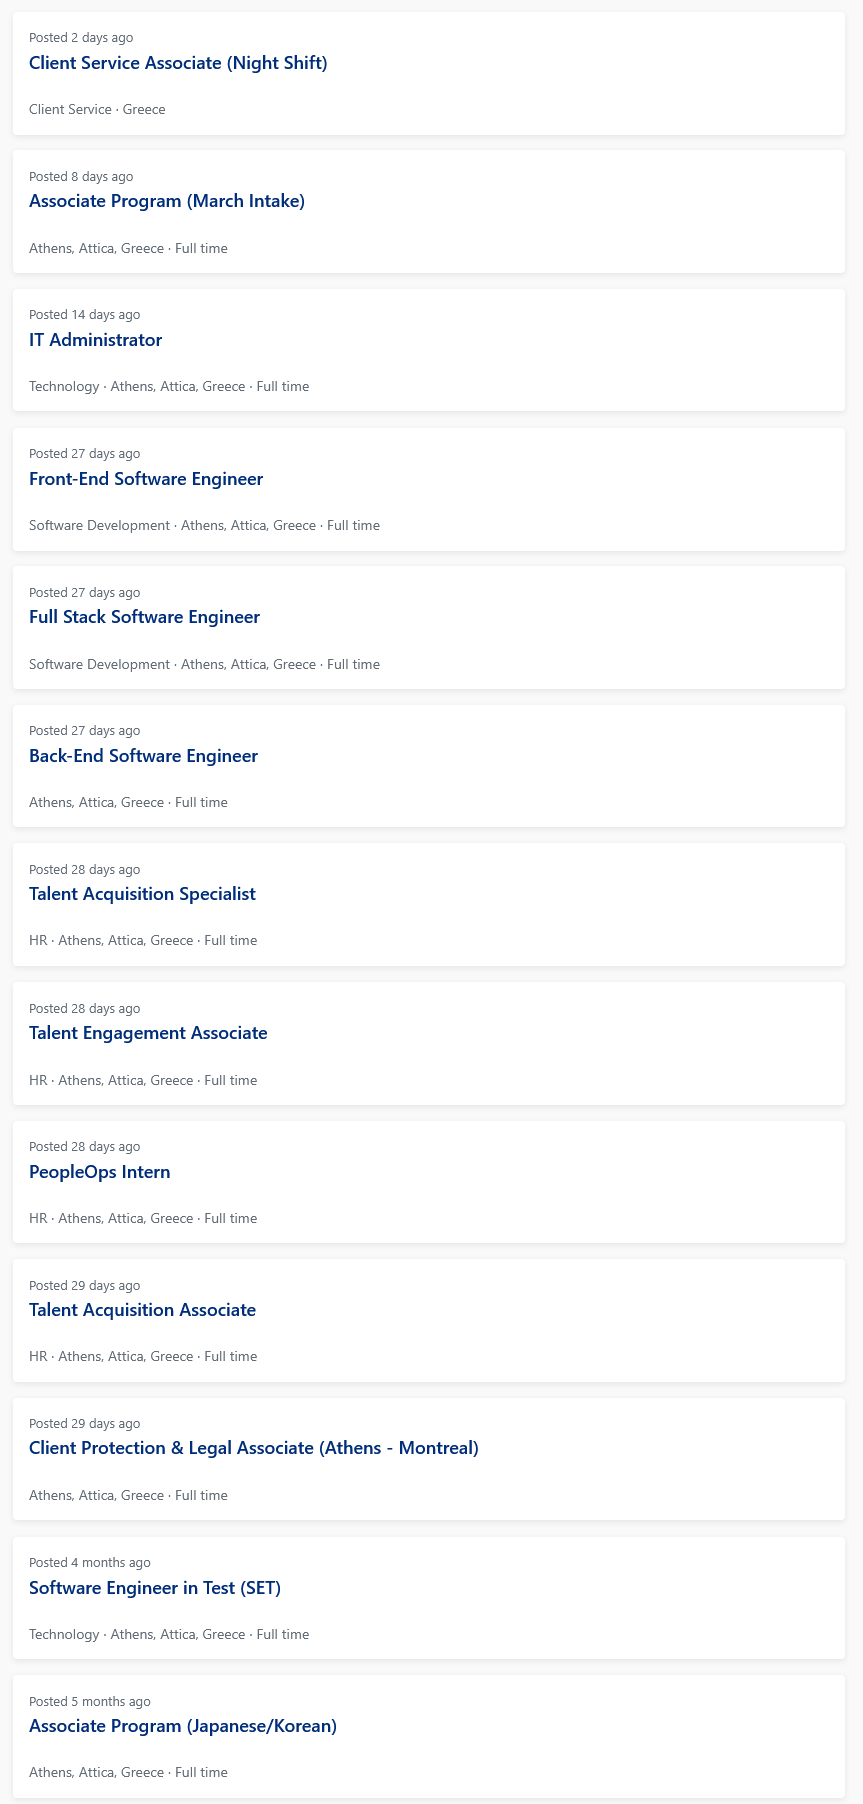Open the Talent Acquisition Specialist job
863x1804 pixels.
(x=142, y=894)
